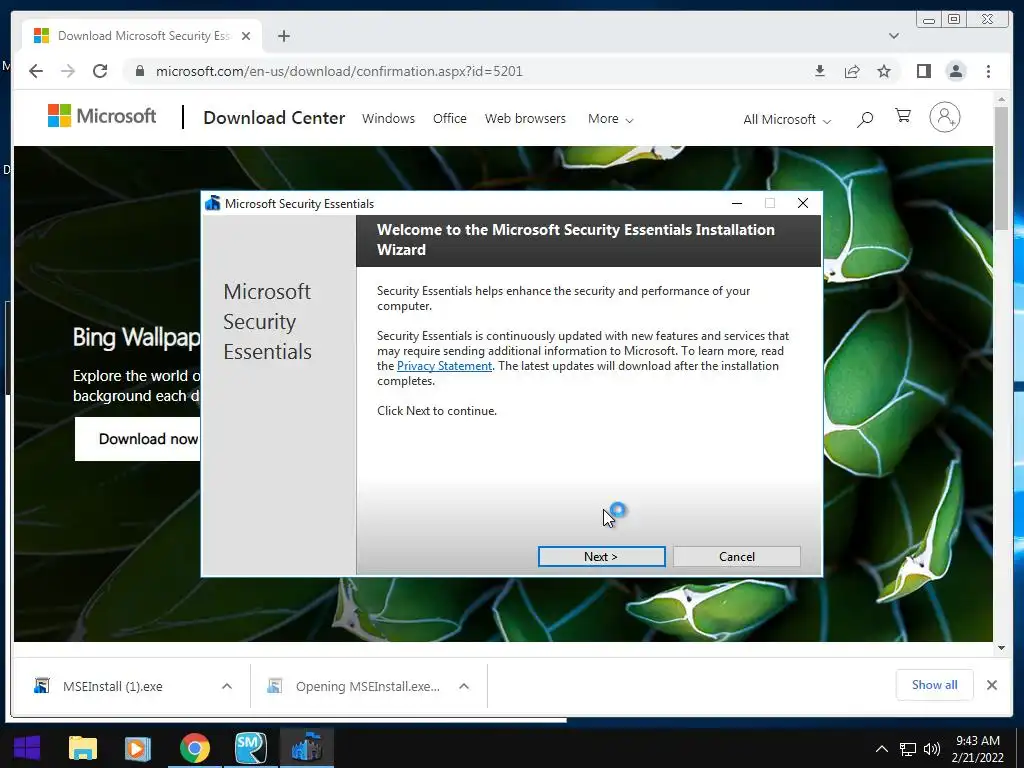Image resolution: width=1024 pixels, height=768 pixels.
Task: Open Web browsers menu item
Action: coord(525,119)
